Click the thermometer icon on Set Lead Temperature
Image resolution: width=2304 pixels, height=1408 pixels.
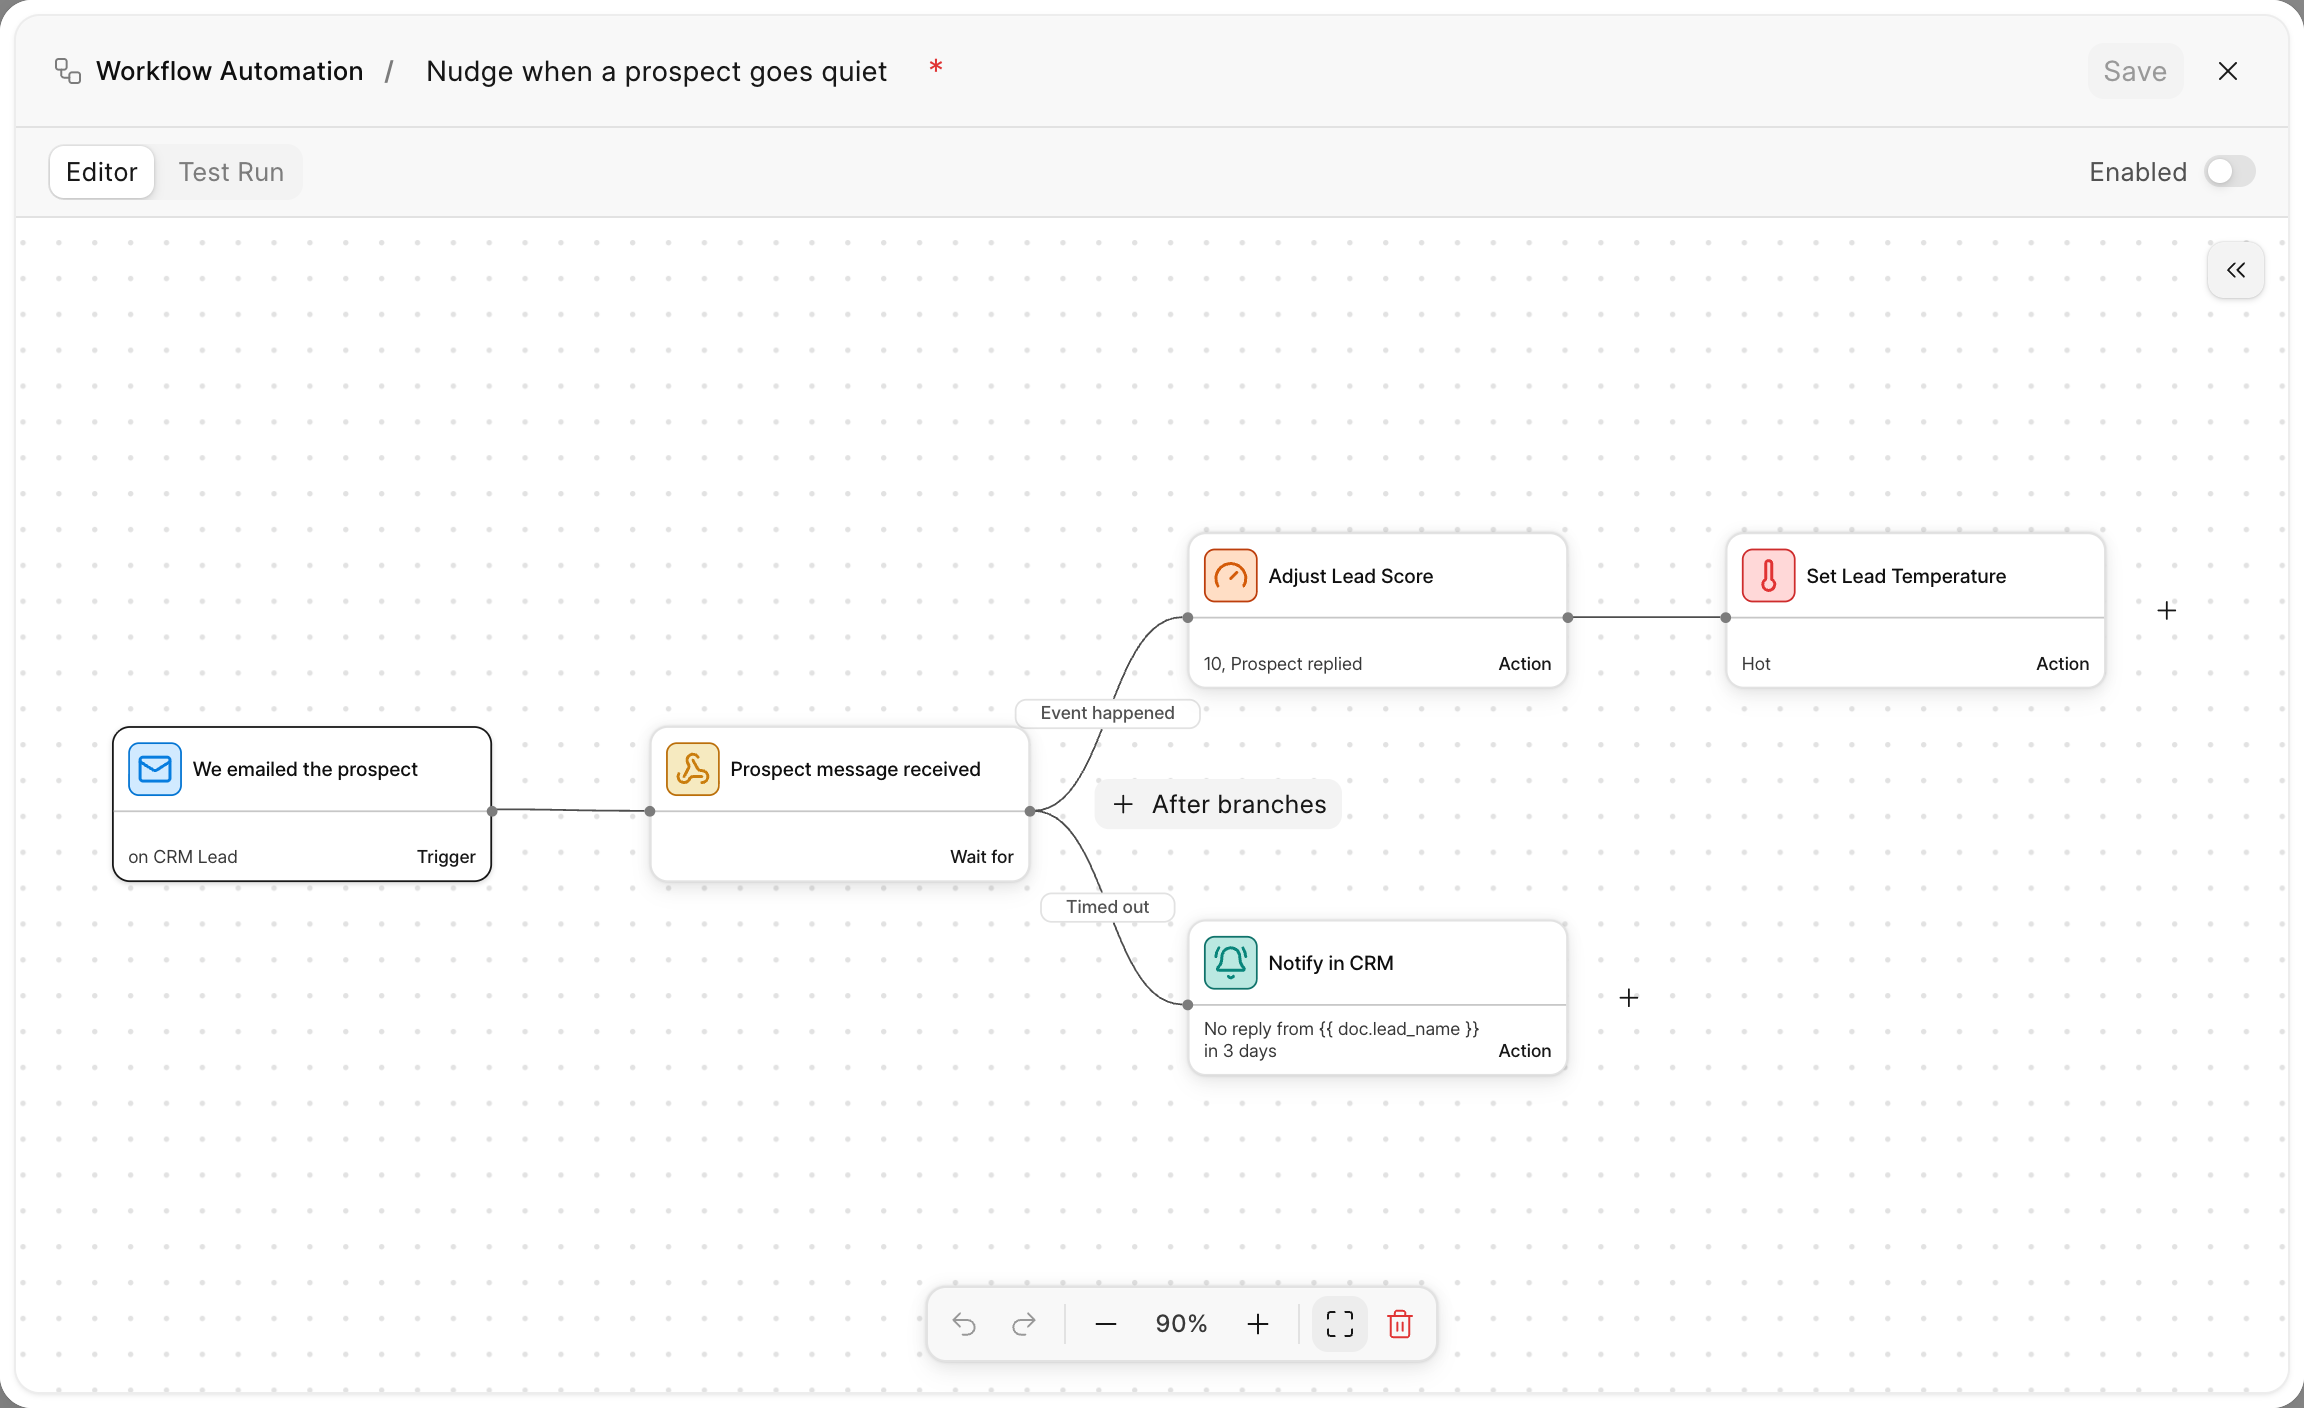click(1769, 576)
